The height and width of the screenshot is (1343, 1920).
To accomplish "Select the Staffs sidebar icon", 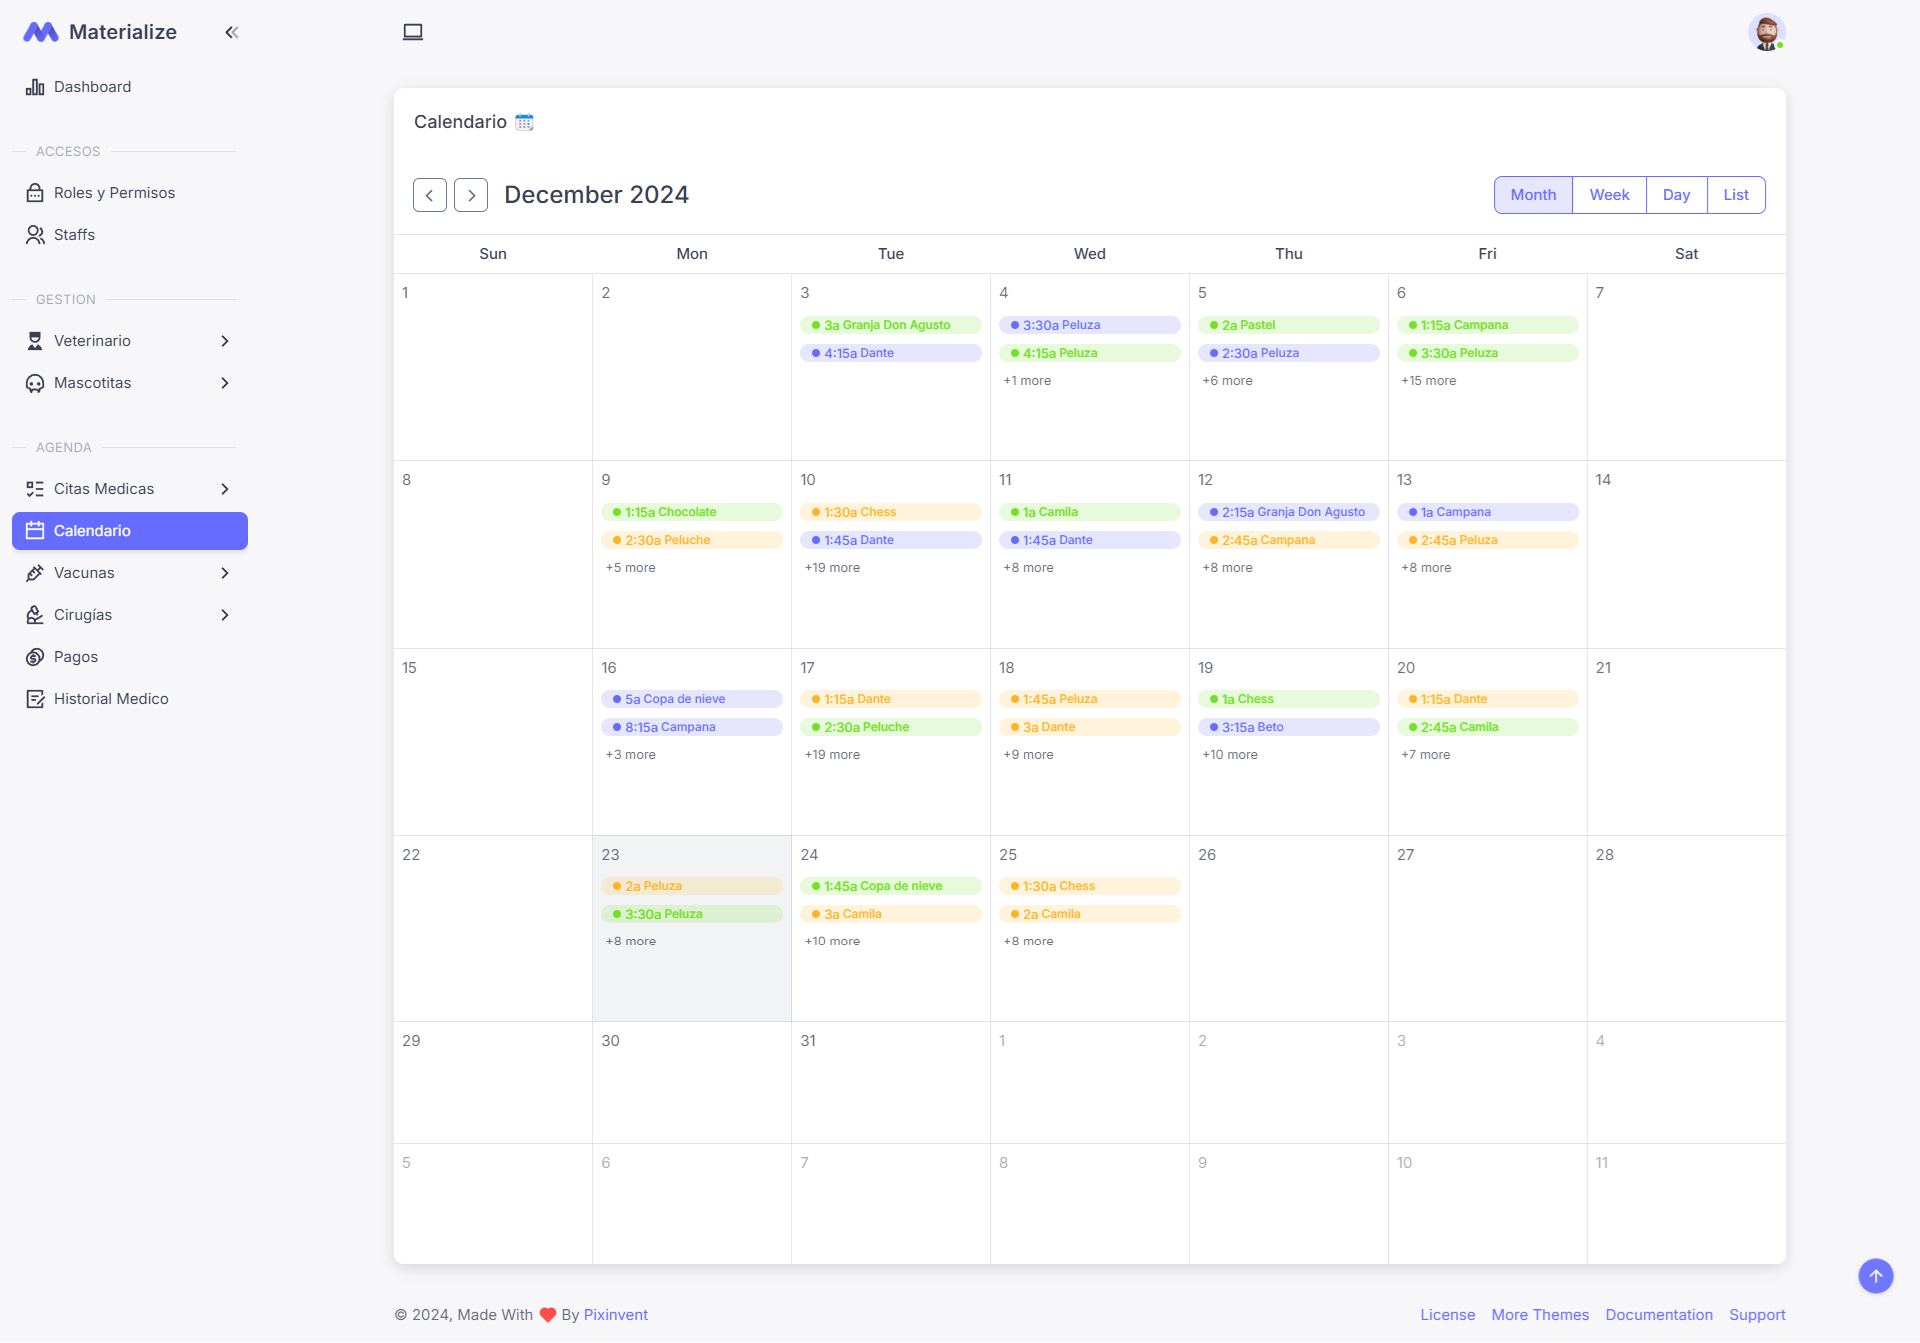I will (35, 234).
